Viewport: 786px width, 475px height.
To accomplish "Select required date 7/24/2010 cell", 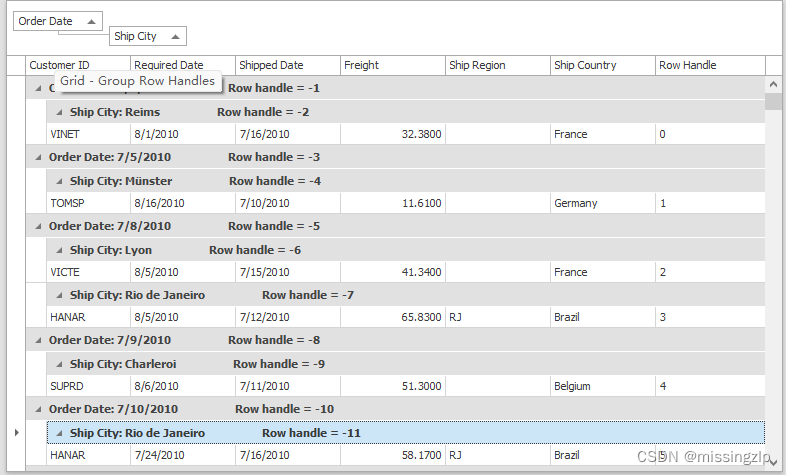I will pyautogui.click(x=183, y=455).
